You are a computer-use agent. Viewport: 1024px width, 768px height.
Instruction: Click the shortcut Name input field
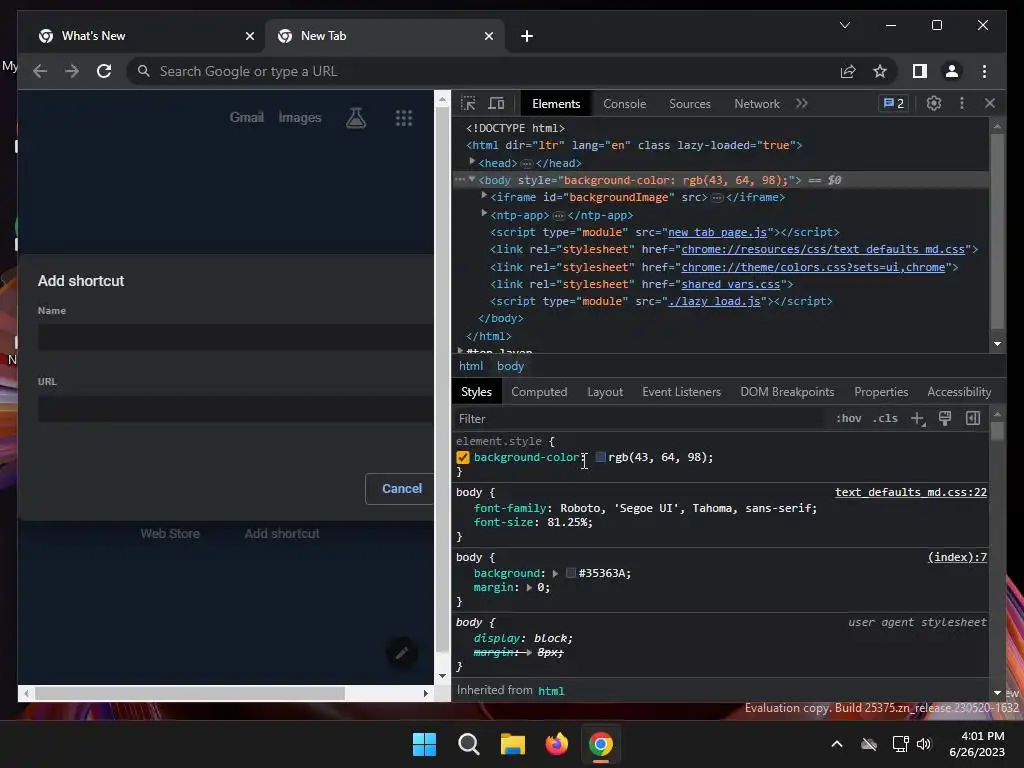[x=235, y=337]
